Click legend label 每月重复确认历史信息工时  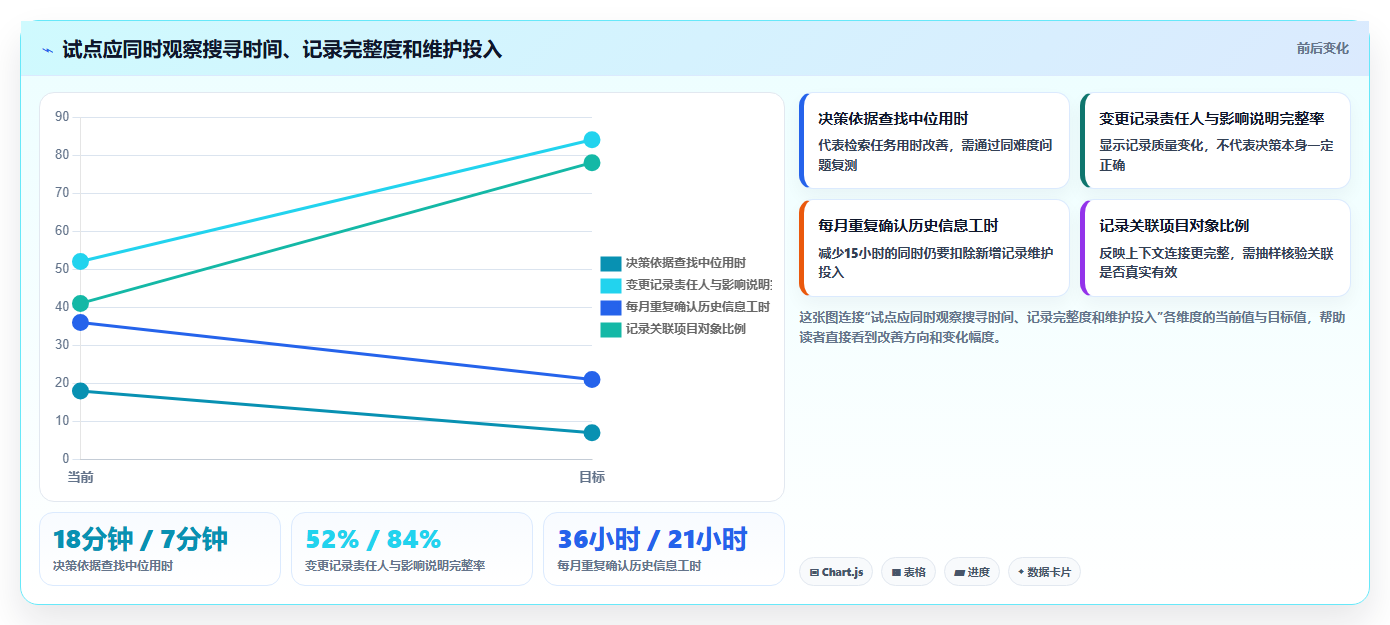pos(698,307)
